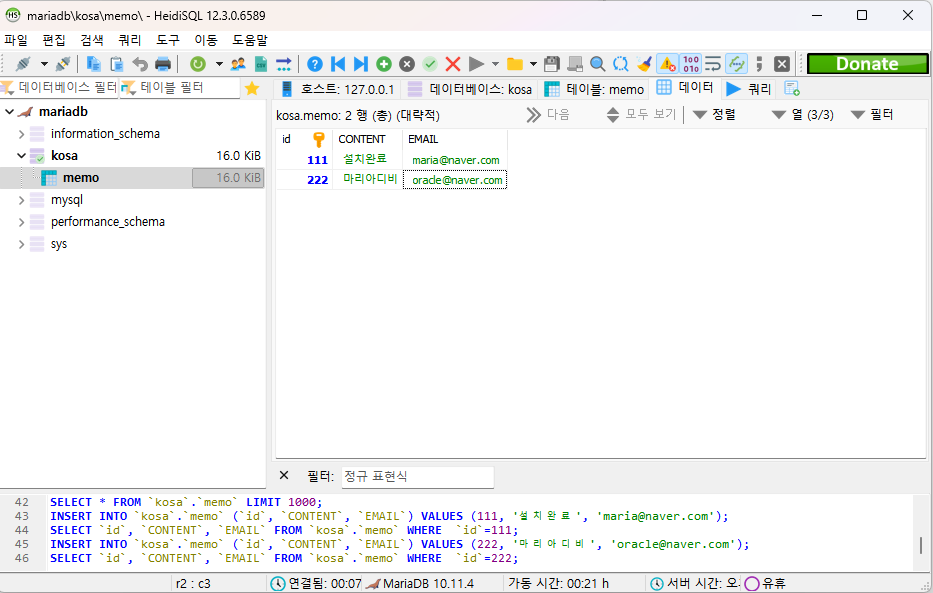Click the Save as snippet icon
The image size is (933, 593).
tap(575, 64)
